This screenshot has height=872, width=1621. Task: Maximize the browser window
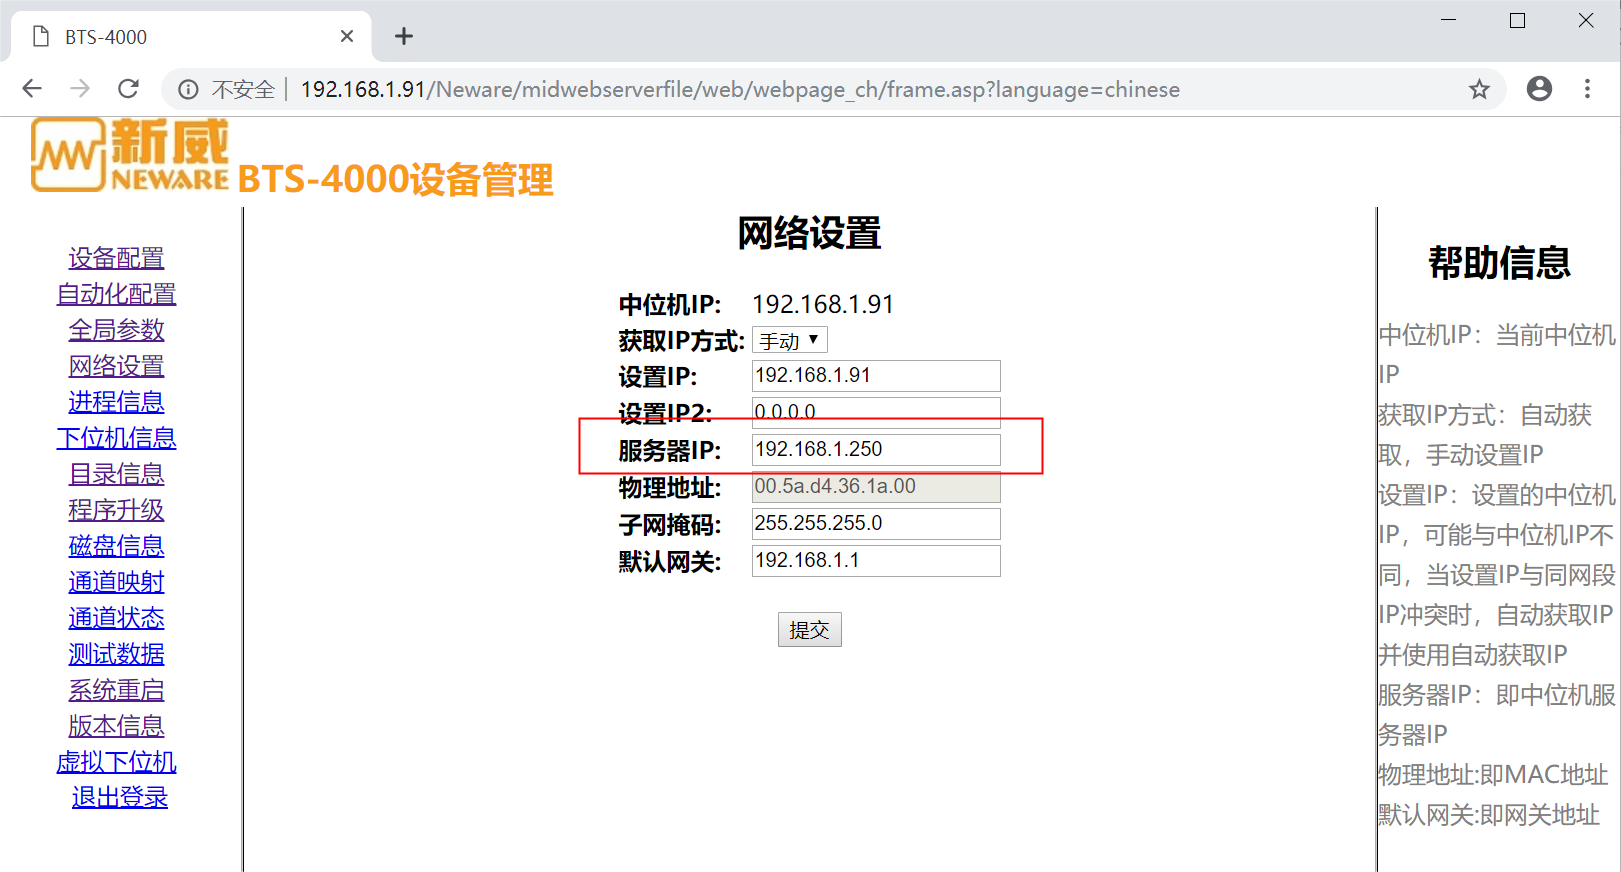(x=1517, y=20)
